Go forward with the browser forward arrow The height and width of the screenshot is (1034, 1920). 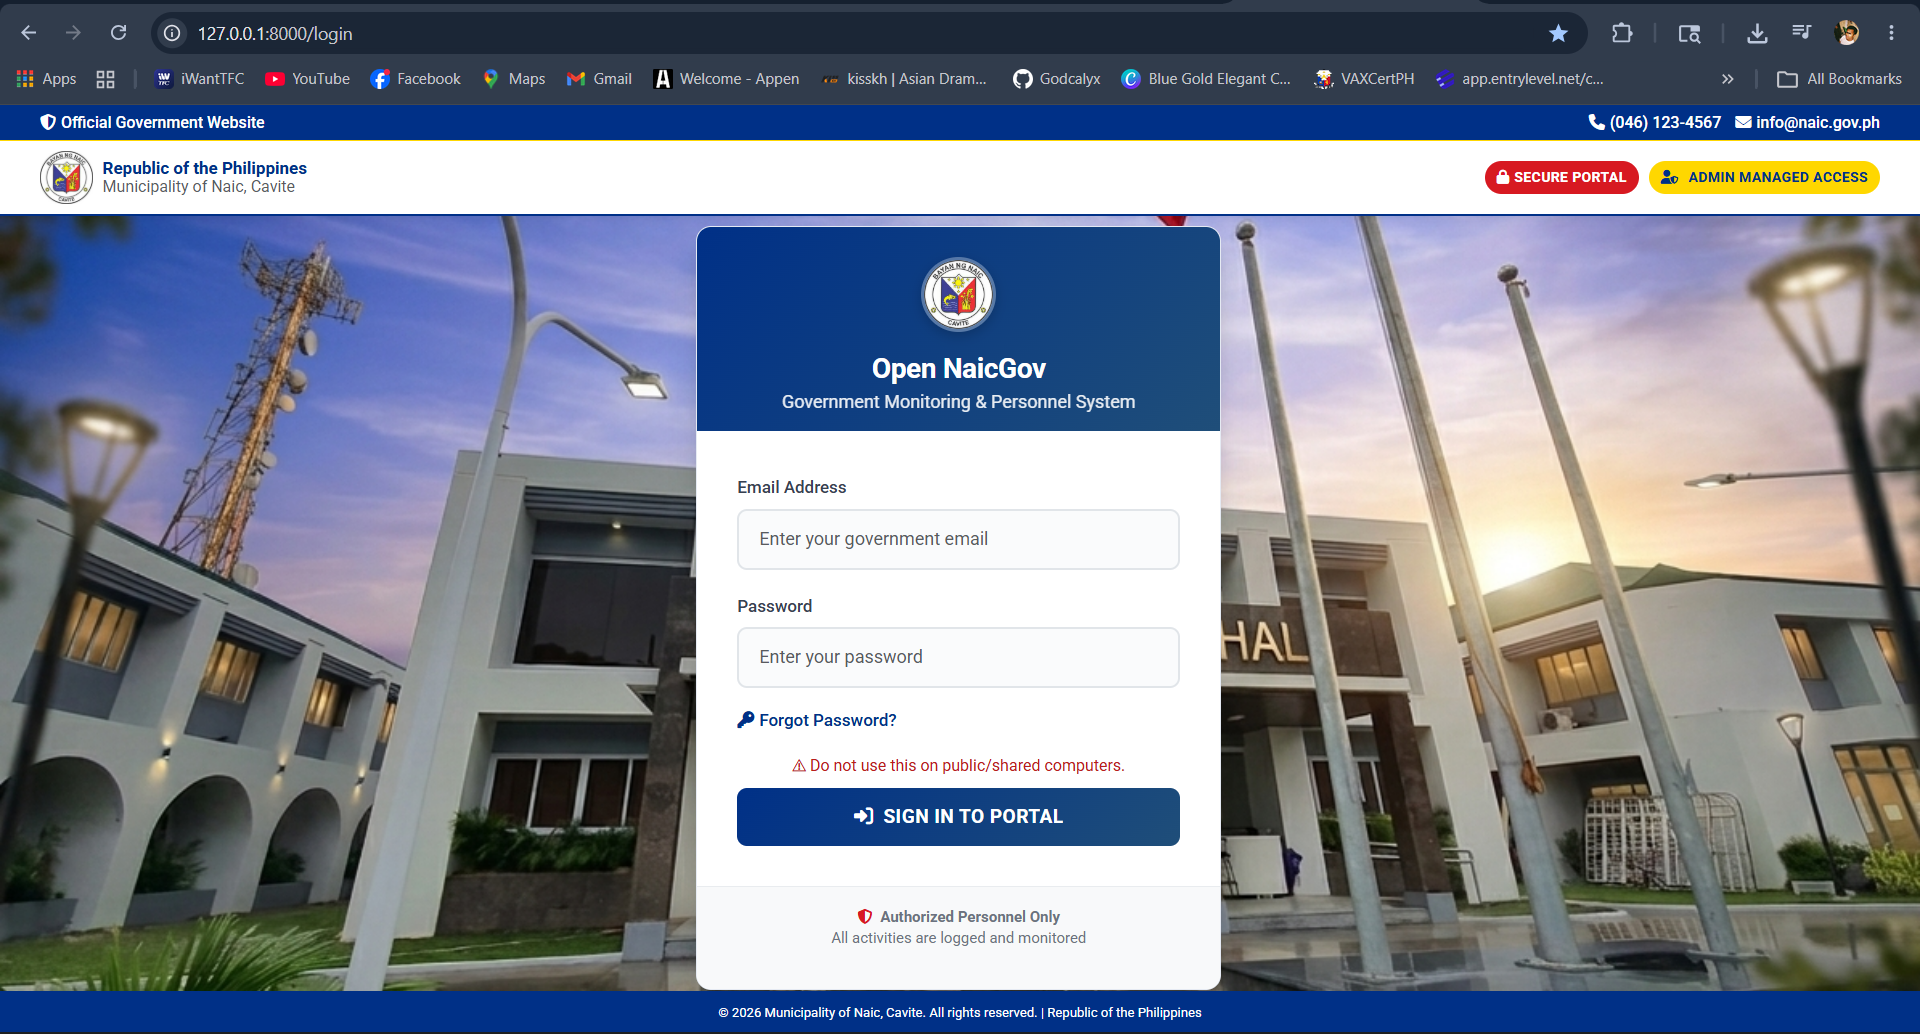coord(73,33)
